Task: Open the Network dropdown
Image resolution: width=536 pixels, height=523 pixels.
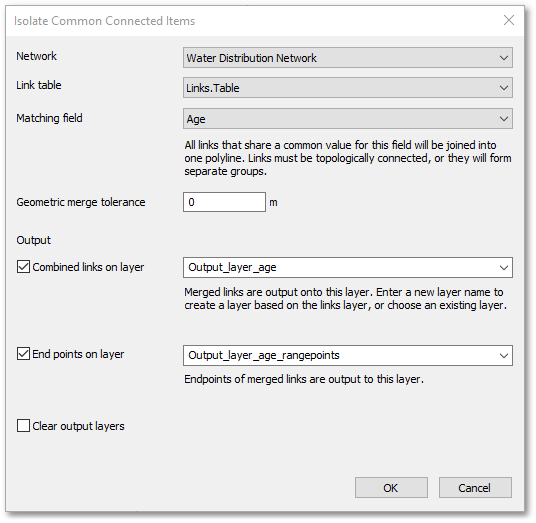Action: (x=348, y=58)
